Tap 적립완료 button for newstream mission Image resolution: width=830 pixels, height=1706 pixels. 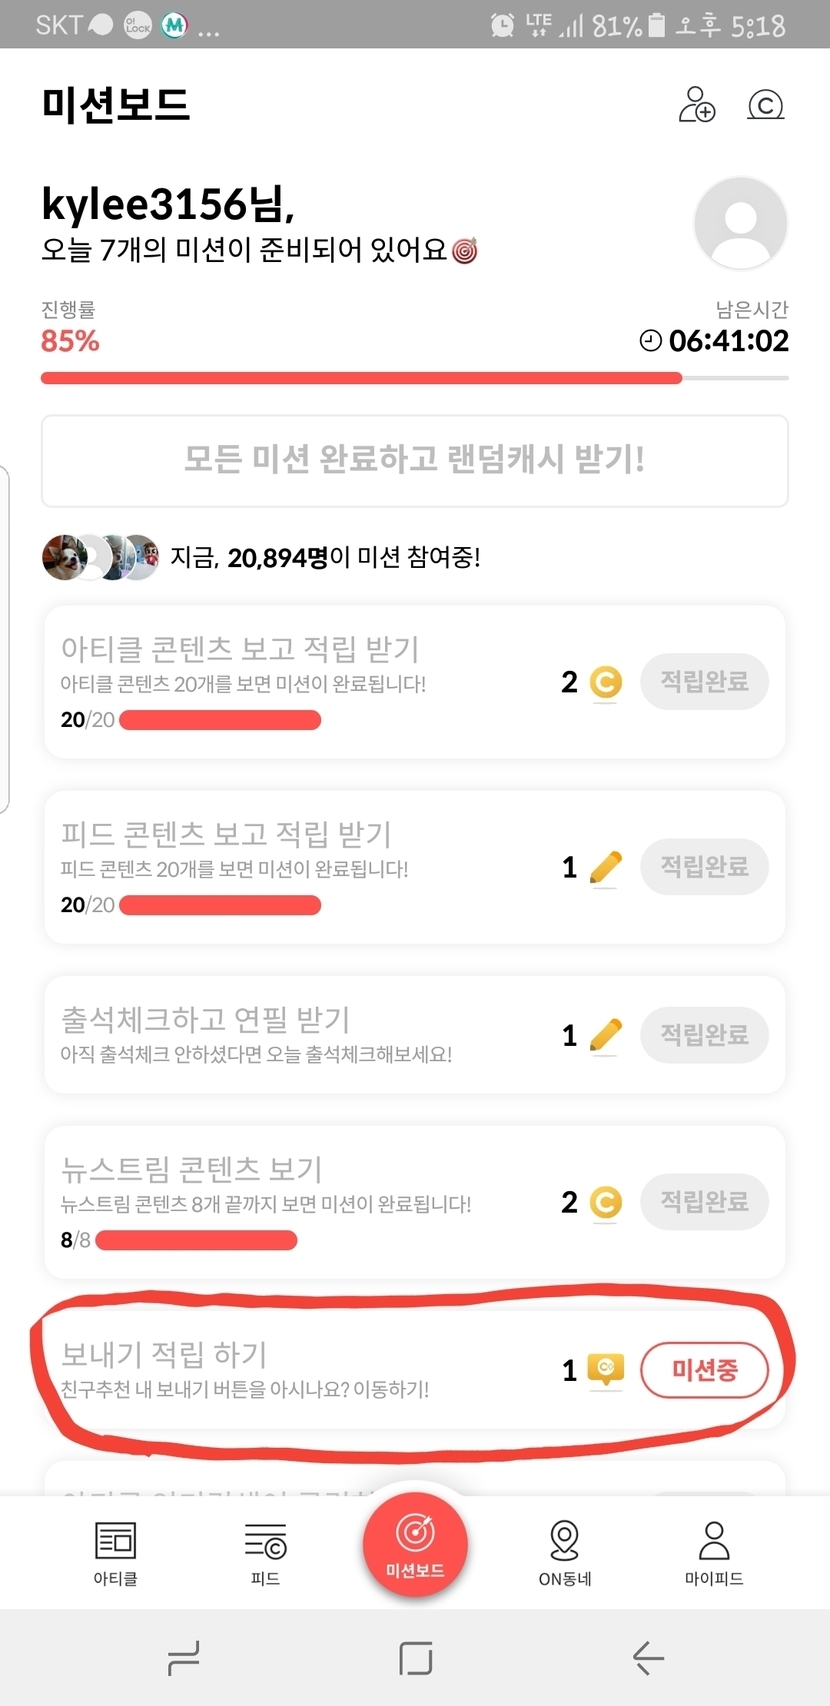(x=704, y=1201)
